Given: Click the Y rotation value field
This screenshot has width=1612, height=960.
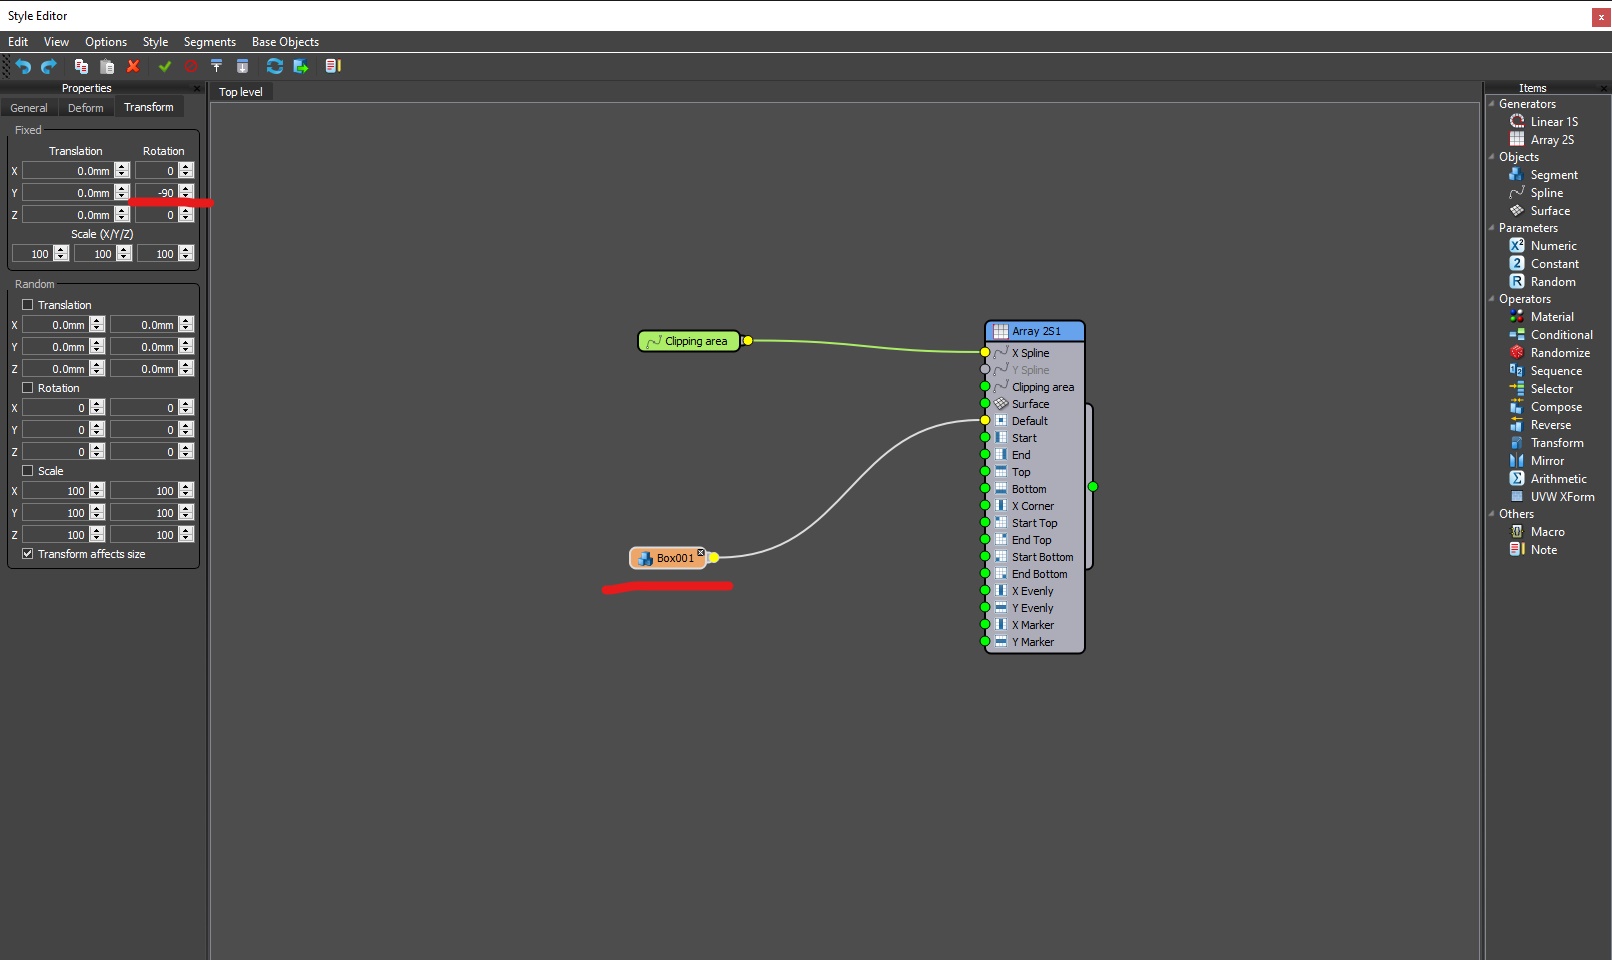Looking at the screenshot, I should (x=156, y=193).
